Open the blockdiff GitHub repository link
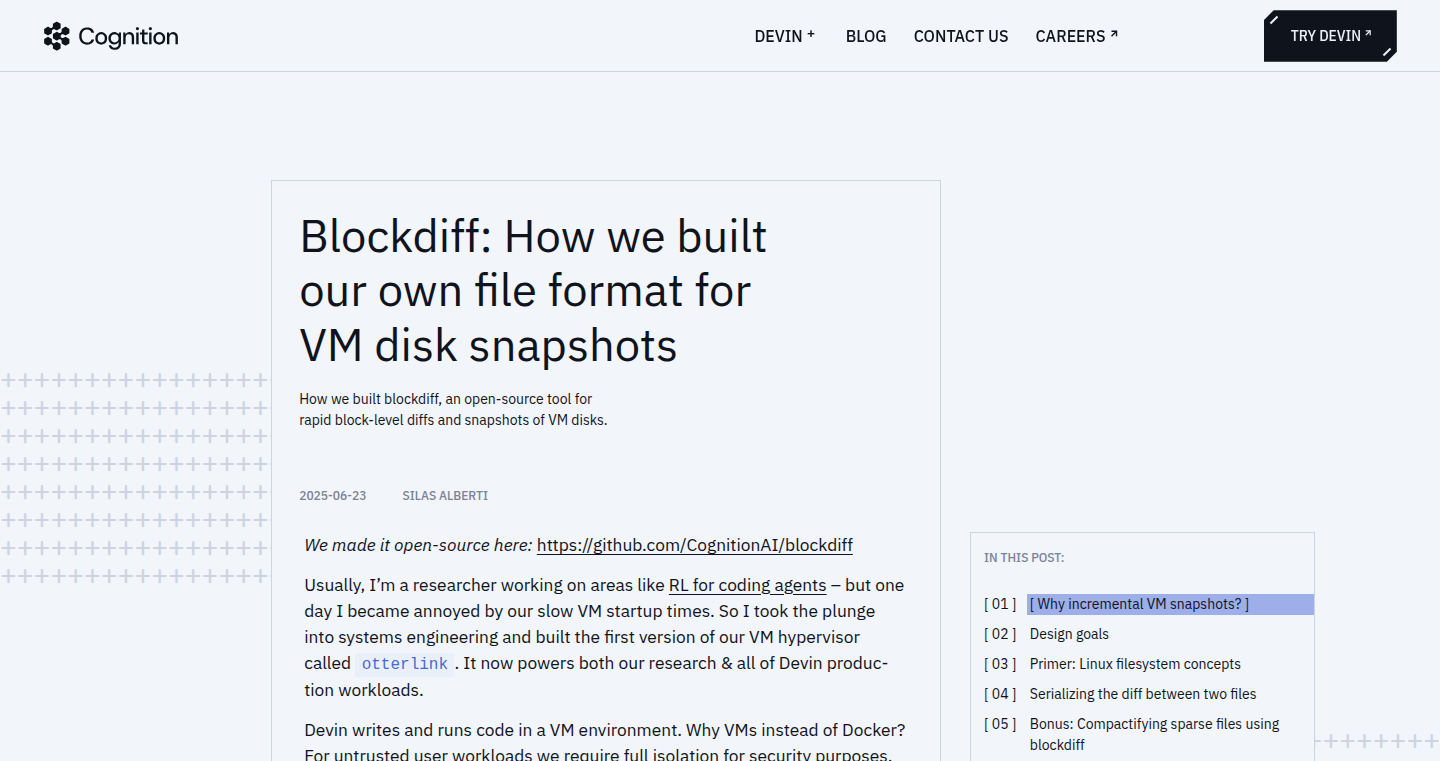 coord(695,545)
